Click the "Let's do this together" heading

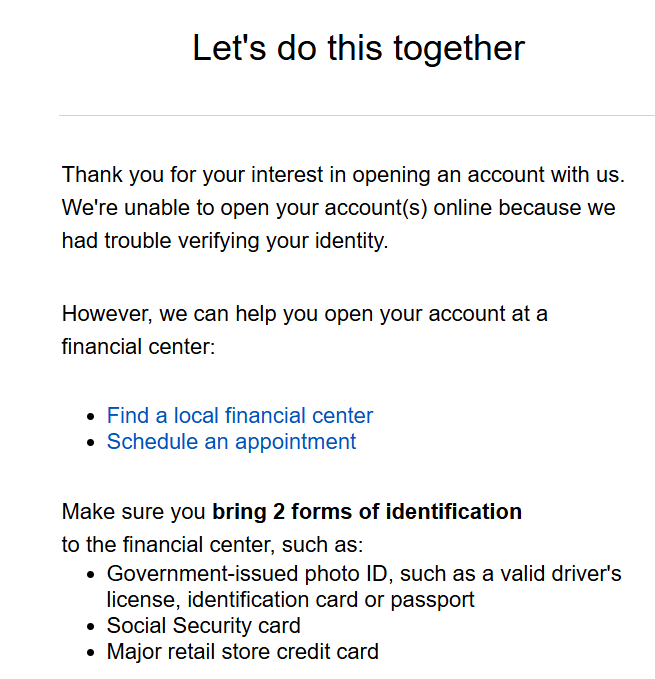click(x=358, y=48)
